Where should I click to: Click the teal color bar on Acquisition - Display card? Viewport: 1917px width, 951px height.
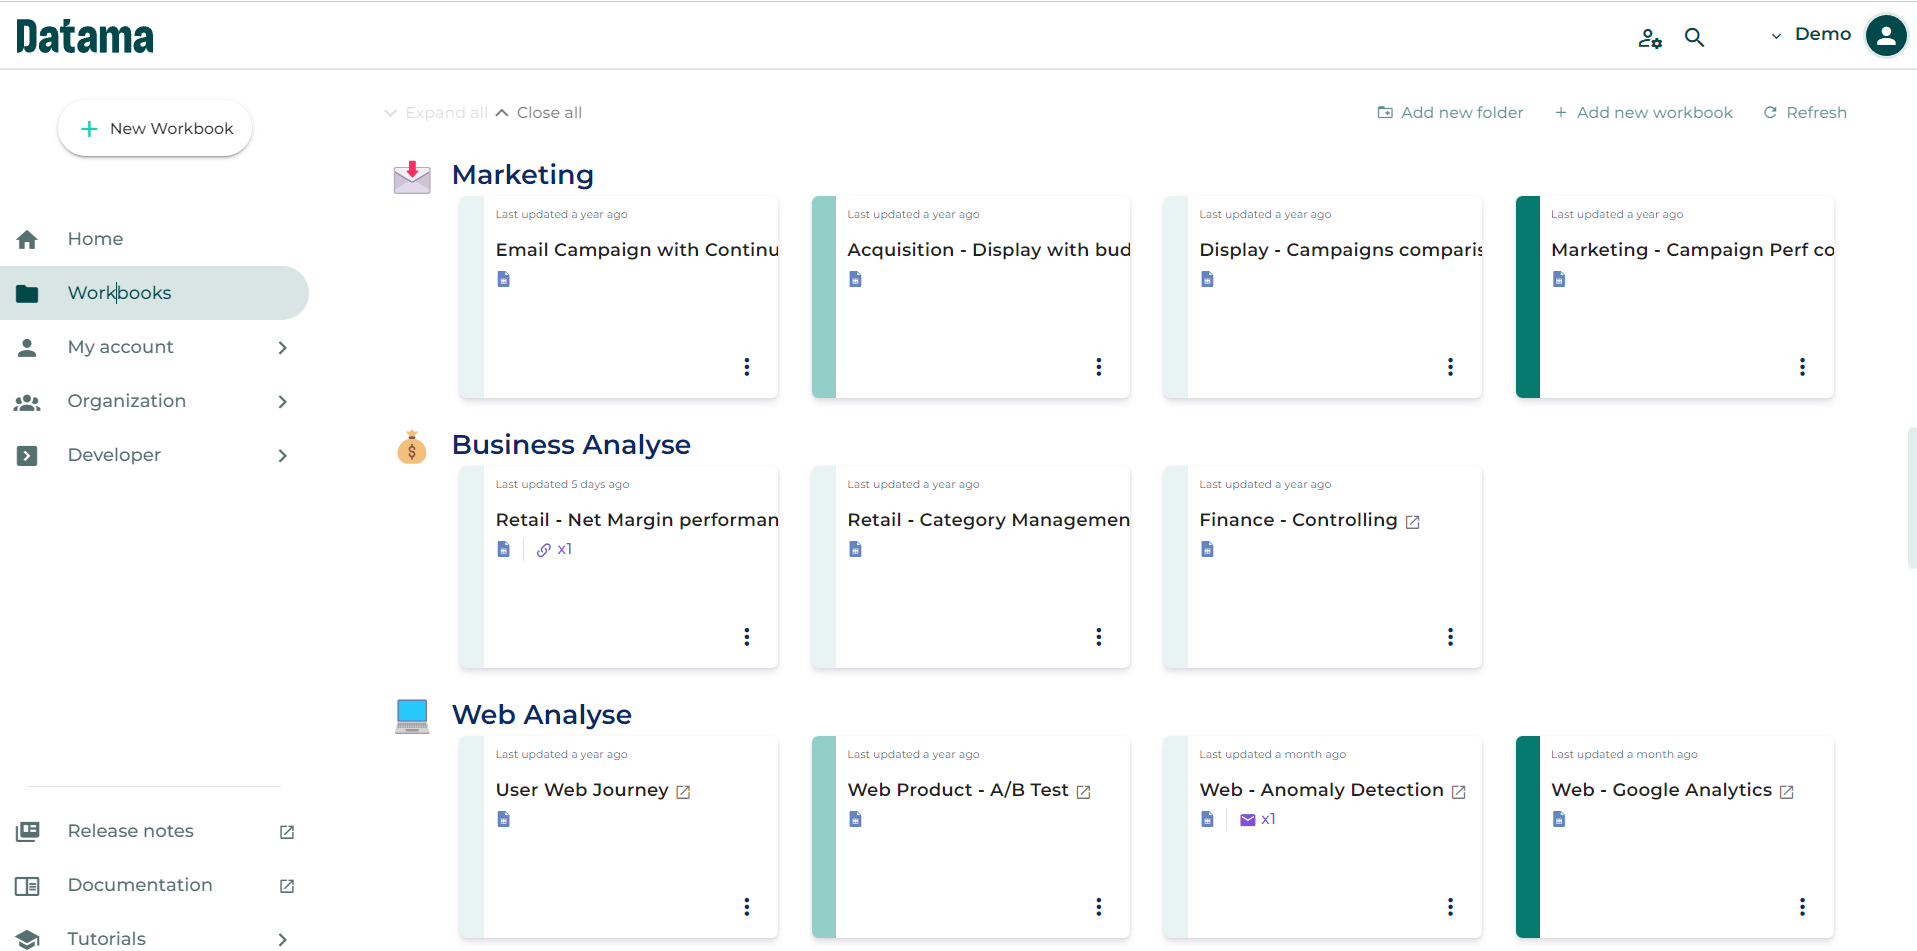click(x=824, y=297)
